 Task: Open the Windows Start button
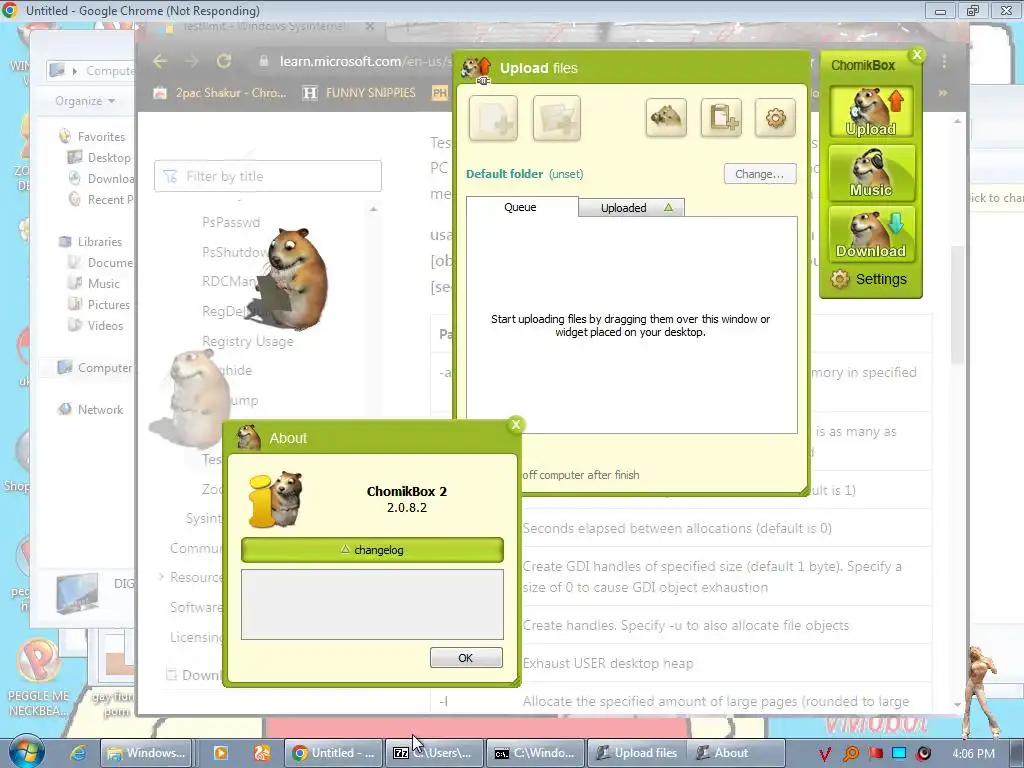[x=27, y=752]
